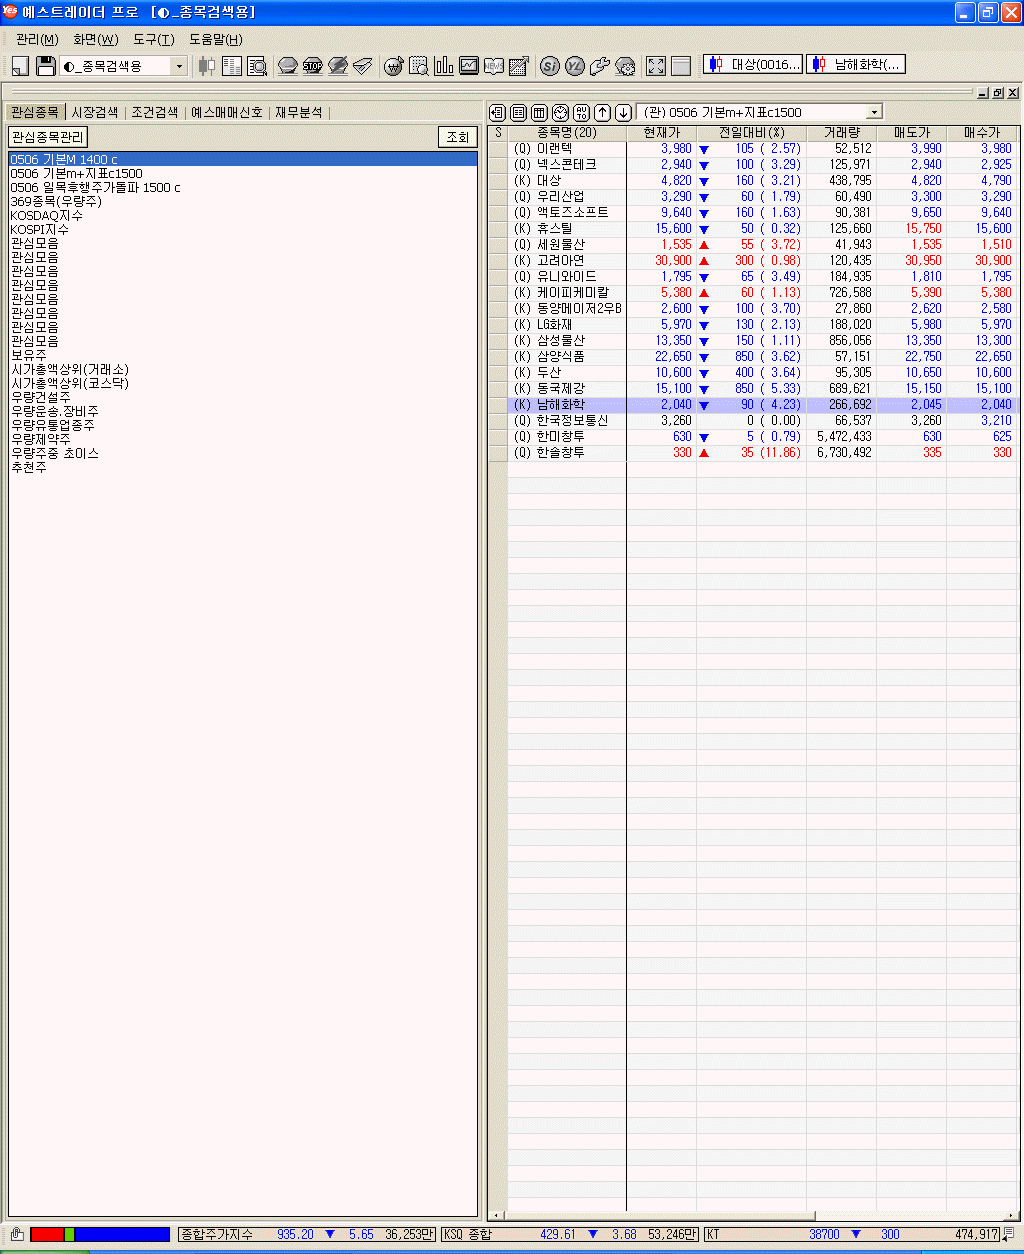1024x1254 pixels.
Task: Click the up arrow icon above stock list
Action: coord(603,112)
